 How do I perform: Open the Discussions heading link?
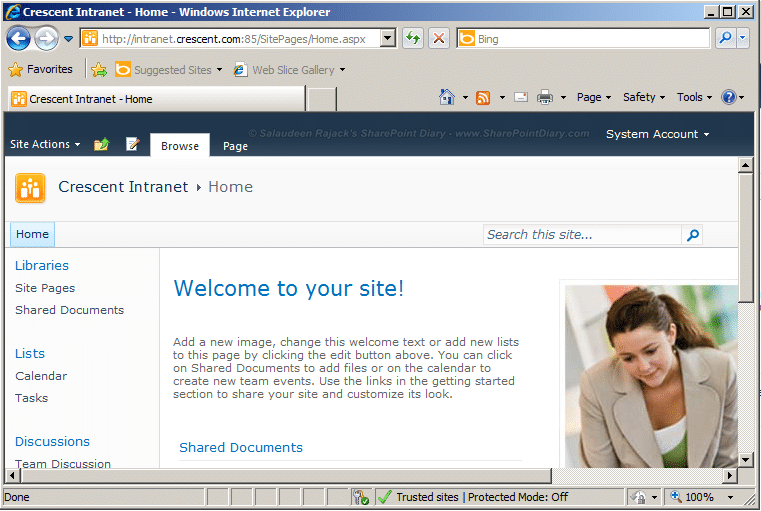(52, 441)
